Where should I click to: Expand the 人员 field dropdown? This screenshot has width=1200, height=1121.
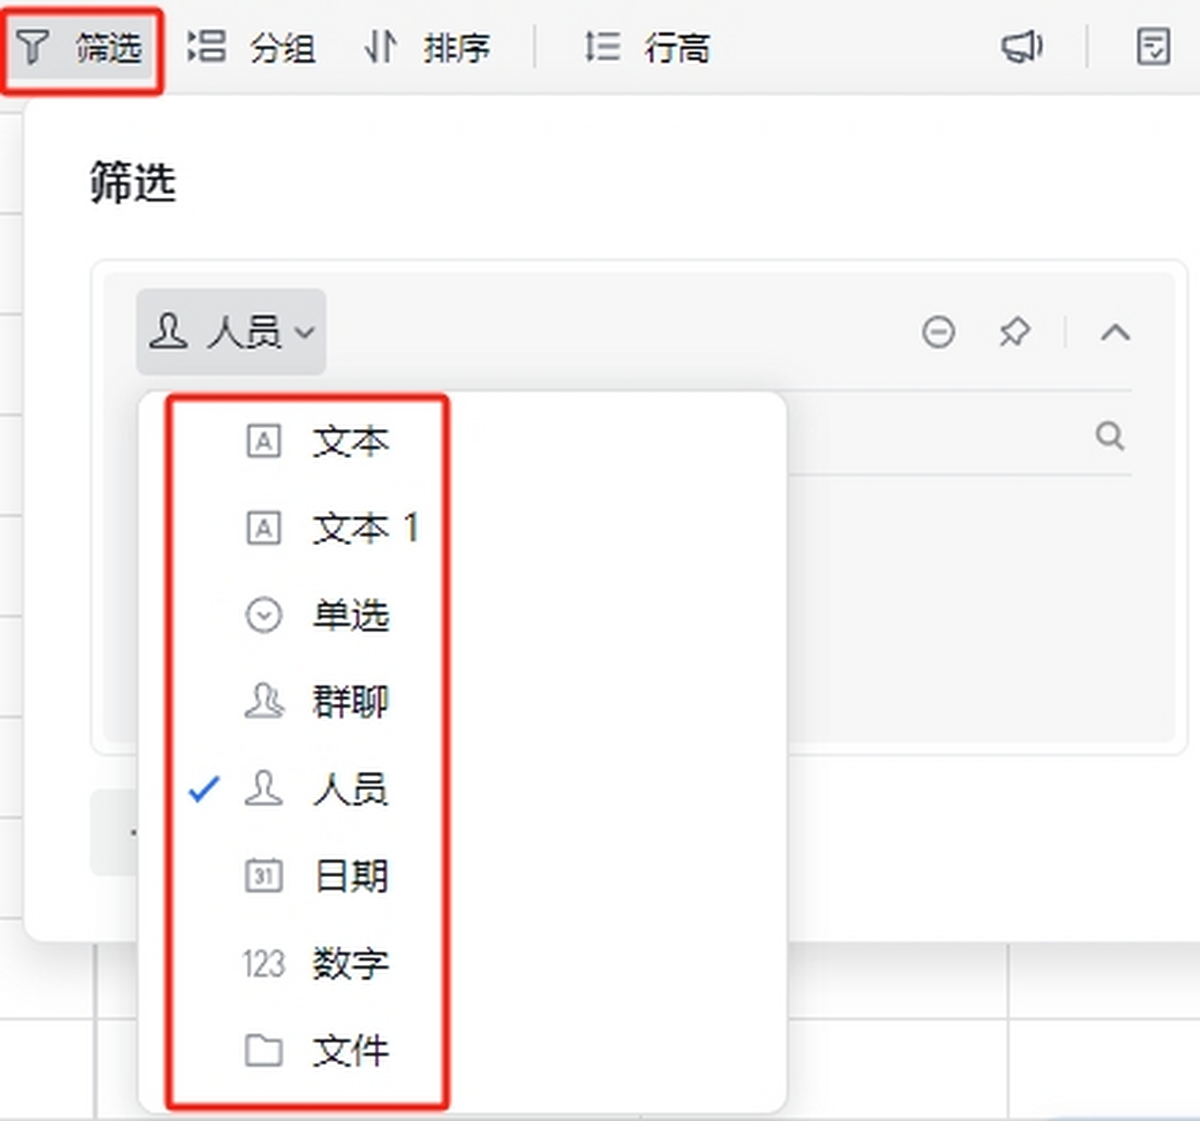point(231,332)
